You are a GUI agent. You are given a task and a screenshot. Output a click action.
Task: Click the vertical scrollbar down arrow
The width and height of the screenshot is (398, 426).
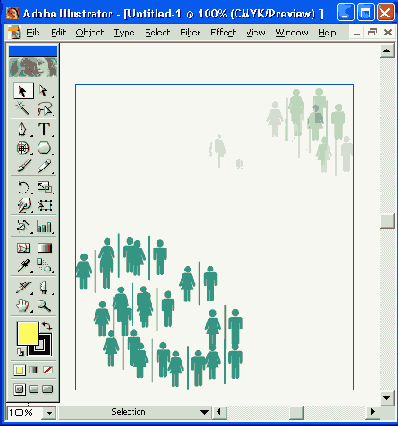[x=387, y=398]
